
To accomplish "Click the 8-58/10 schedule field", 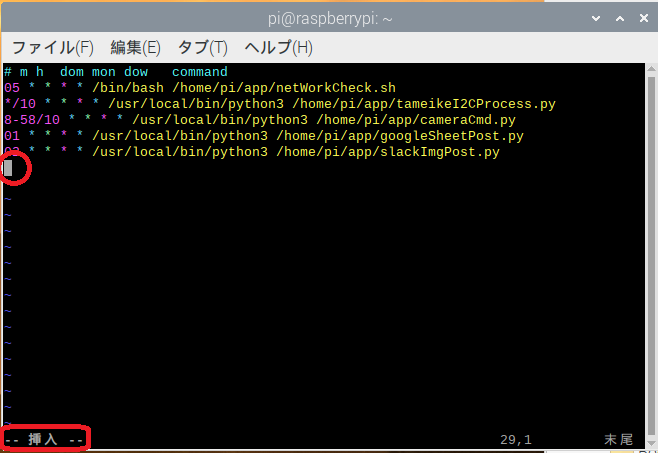I will click(32, 120).
